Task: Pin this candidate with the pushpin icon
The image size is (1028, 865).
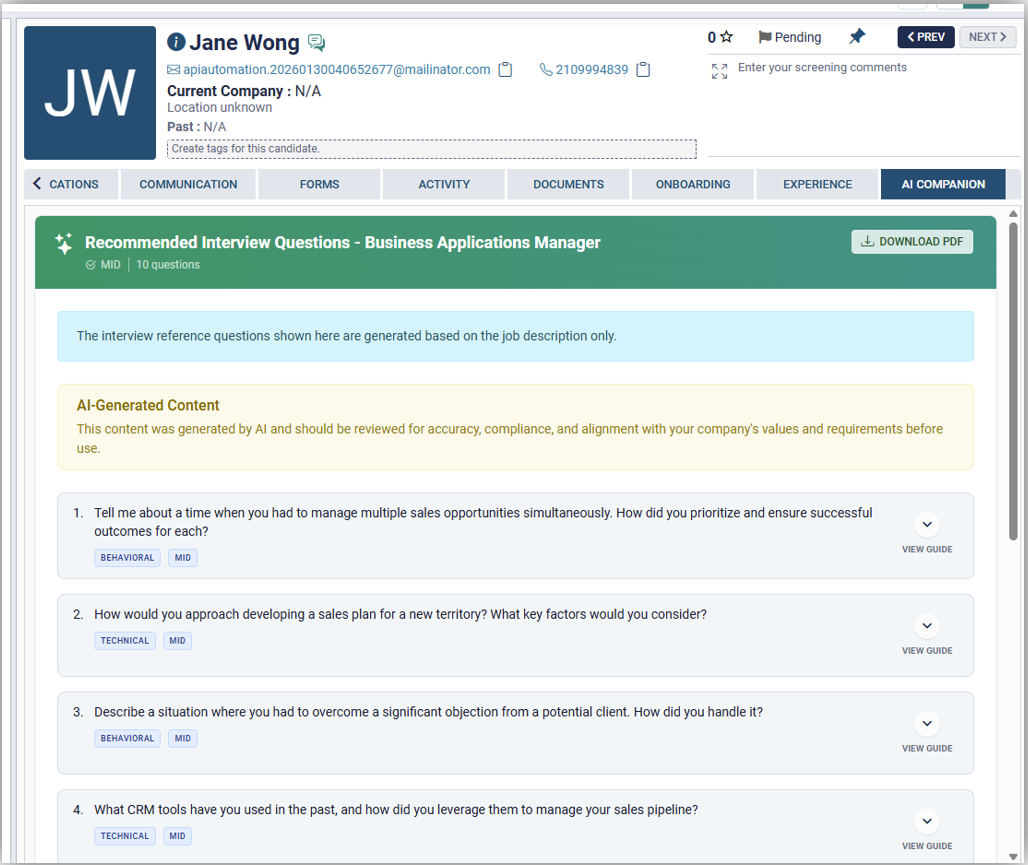Action: pos(857,37)
